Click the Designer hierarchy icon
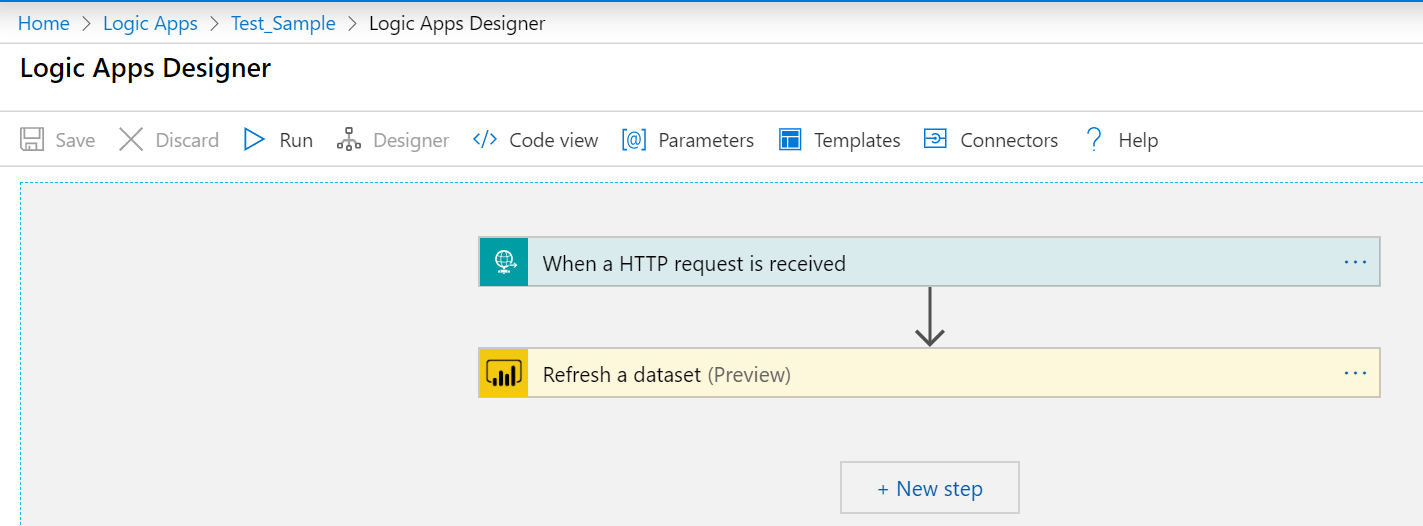This screenshot has height=526, width=1423. tap(349, 140)
